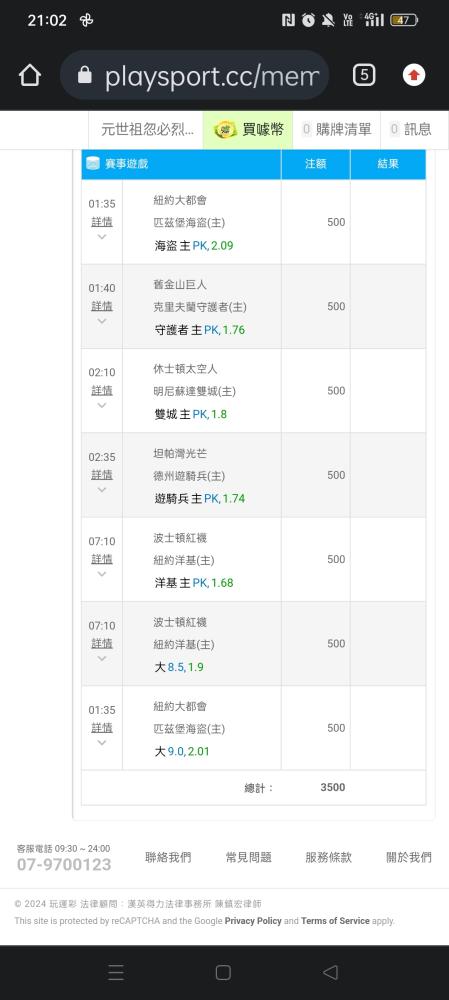Expand chevron under 02:10 雙城 row
The image size is (449, 1000).
click(x=102, y=405)
